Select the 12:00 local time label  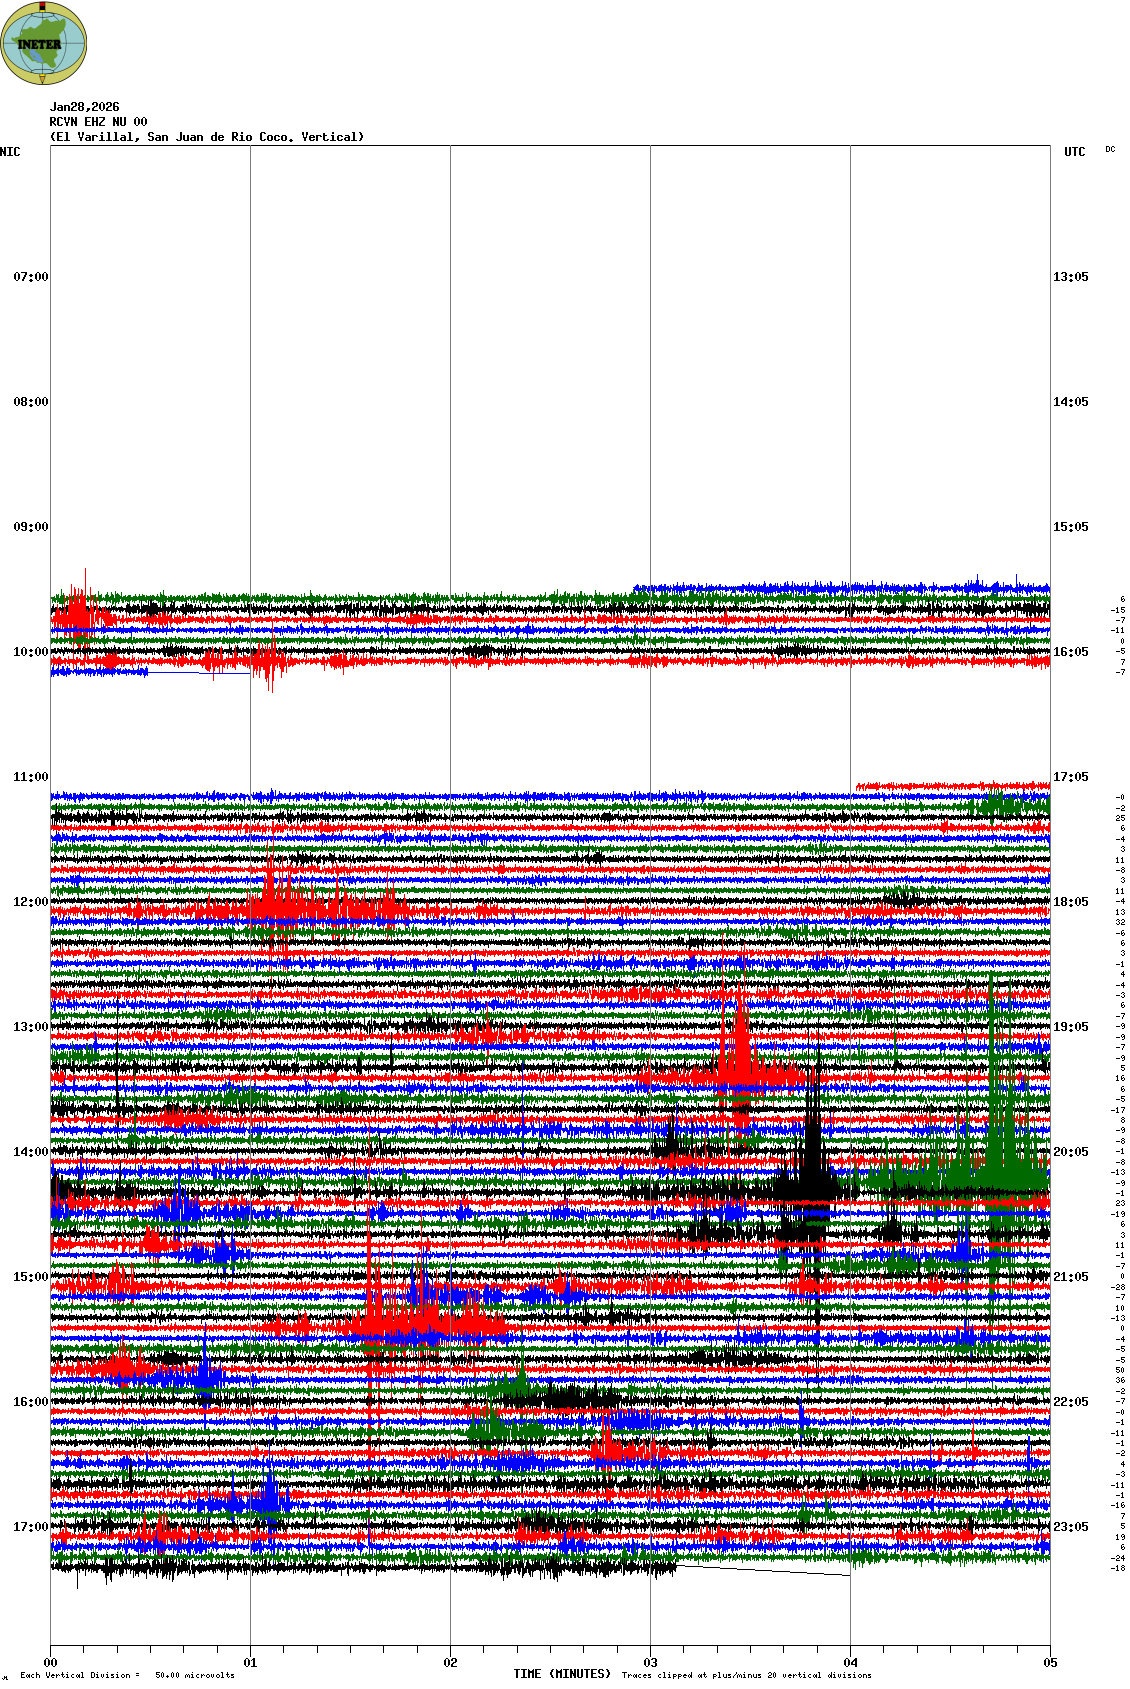[x=30, y=902]
